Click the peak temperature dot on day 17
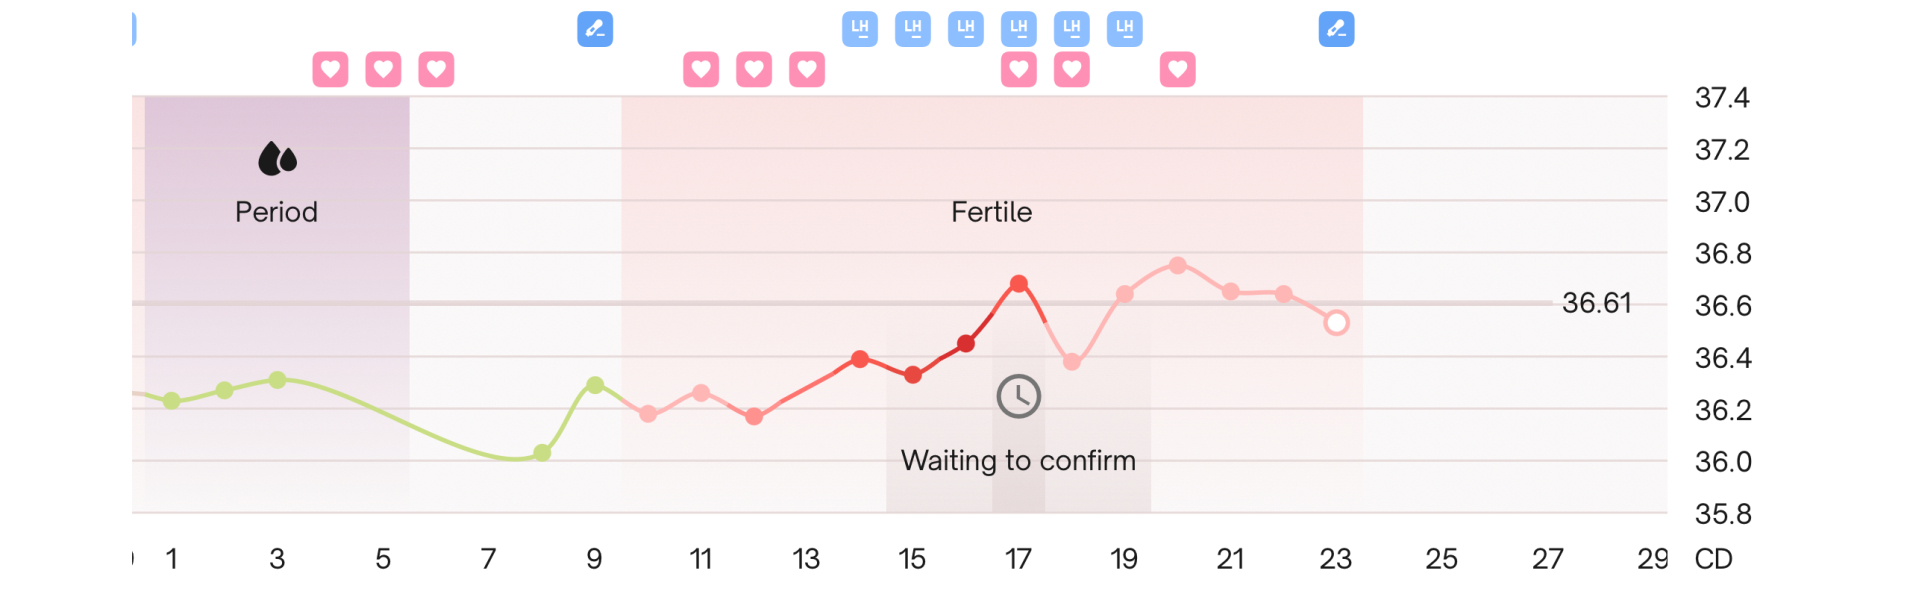Screen dimensions: 1907x600 (x=1018, y=283)
